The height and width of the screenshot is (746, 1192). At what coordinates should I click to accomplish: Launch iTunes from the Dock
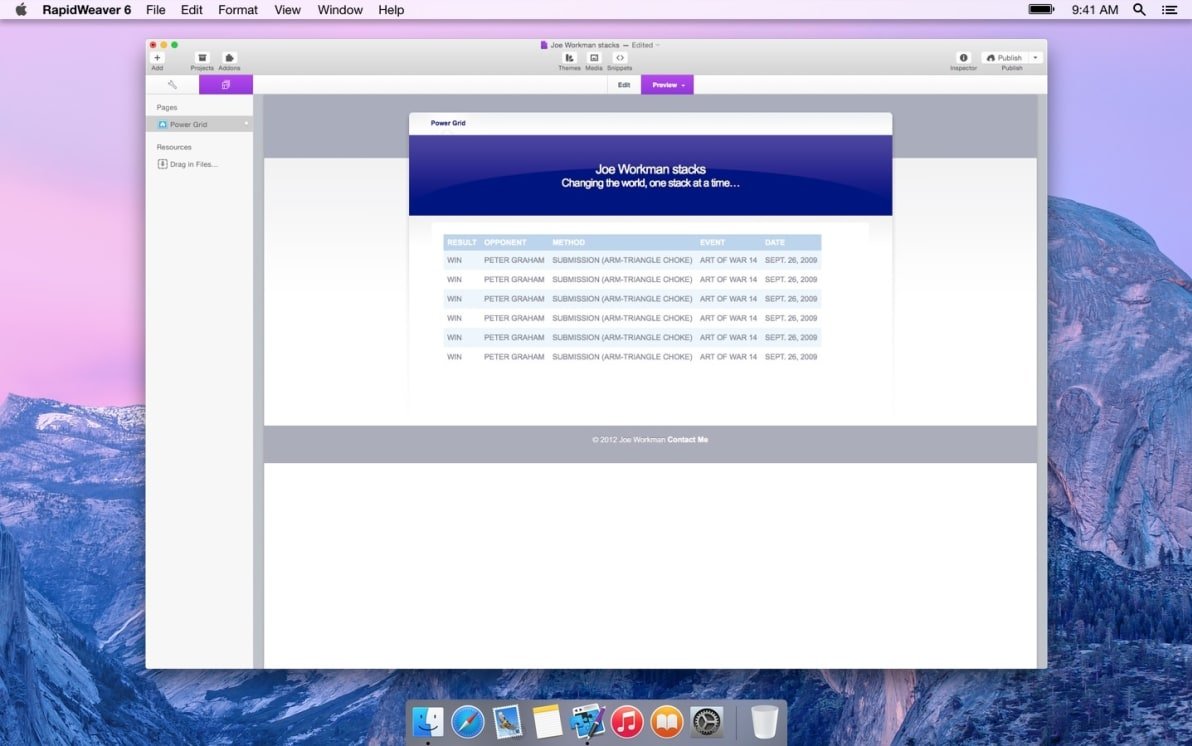click(x=627, y=722)
